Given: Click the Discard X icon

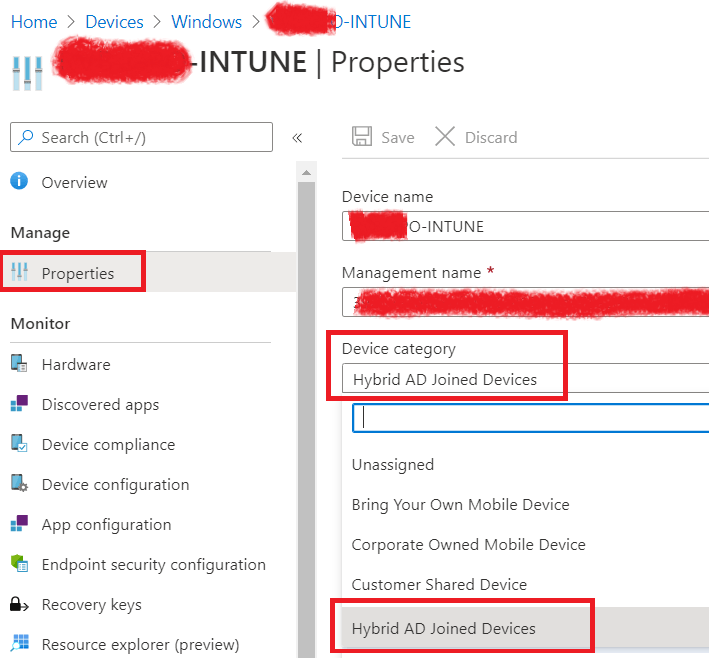Looking at the screenshot, I should (445, 136).
